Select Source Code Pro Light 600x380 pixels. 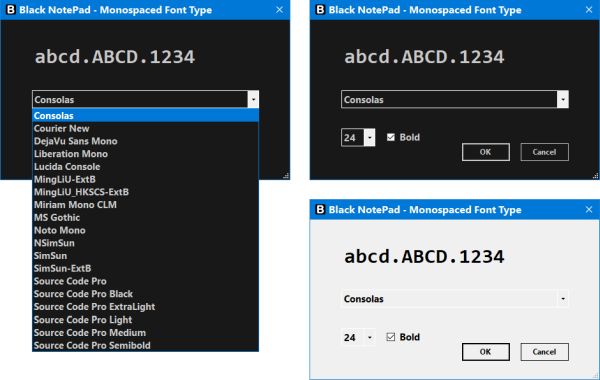tap(145, 320)
